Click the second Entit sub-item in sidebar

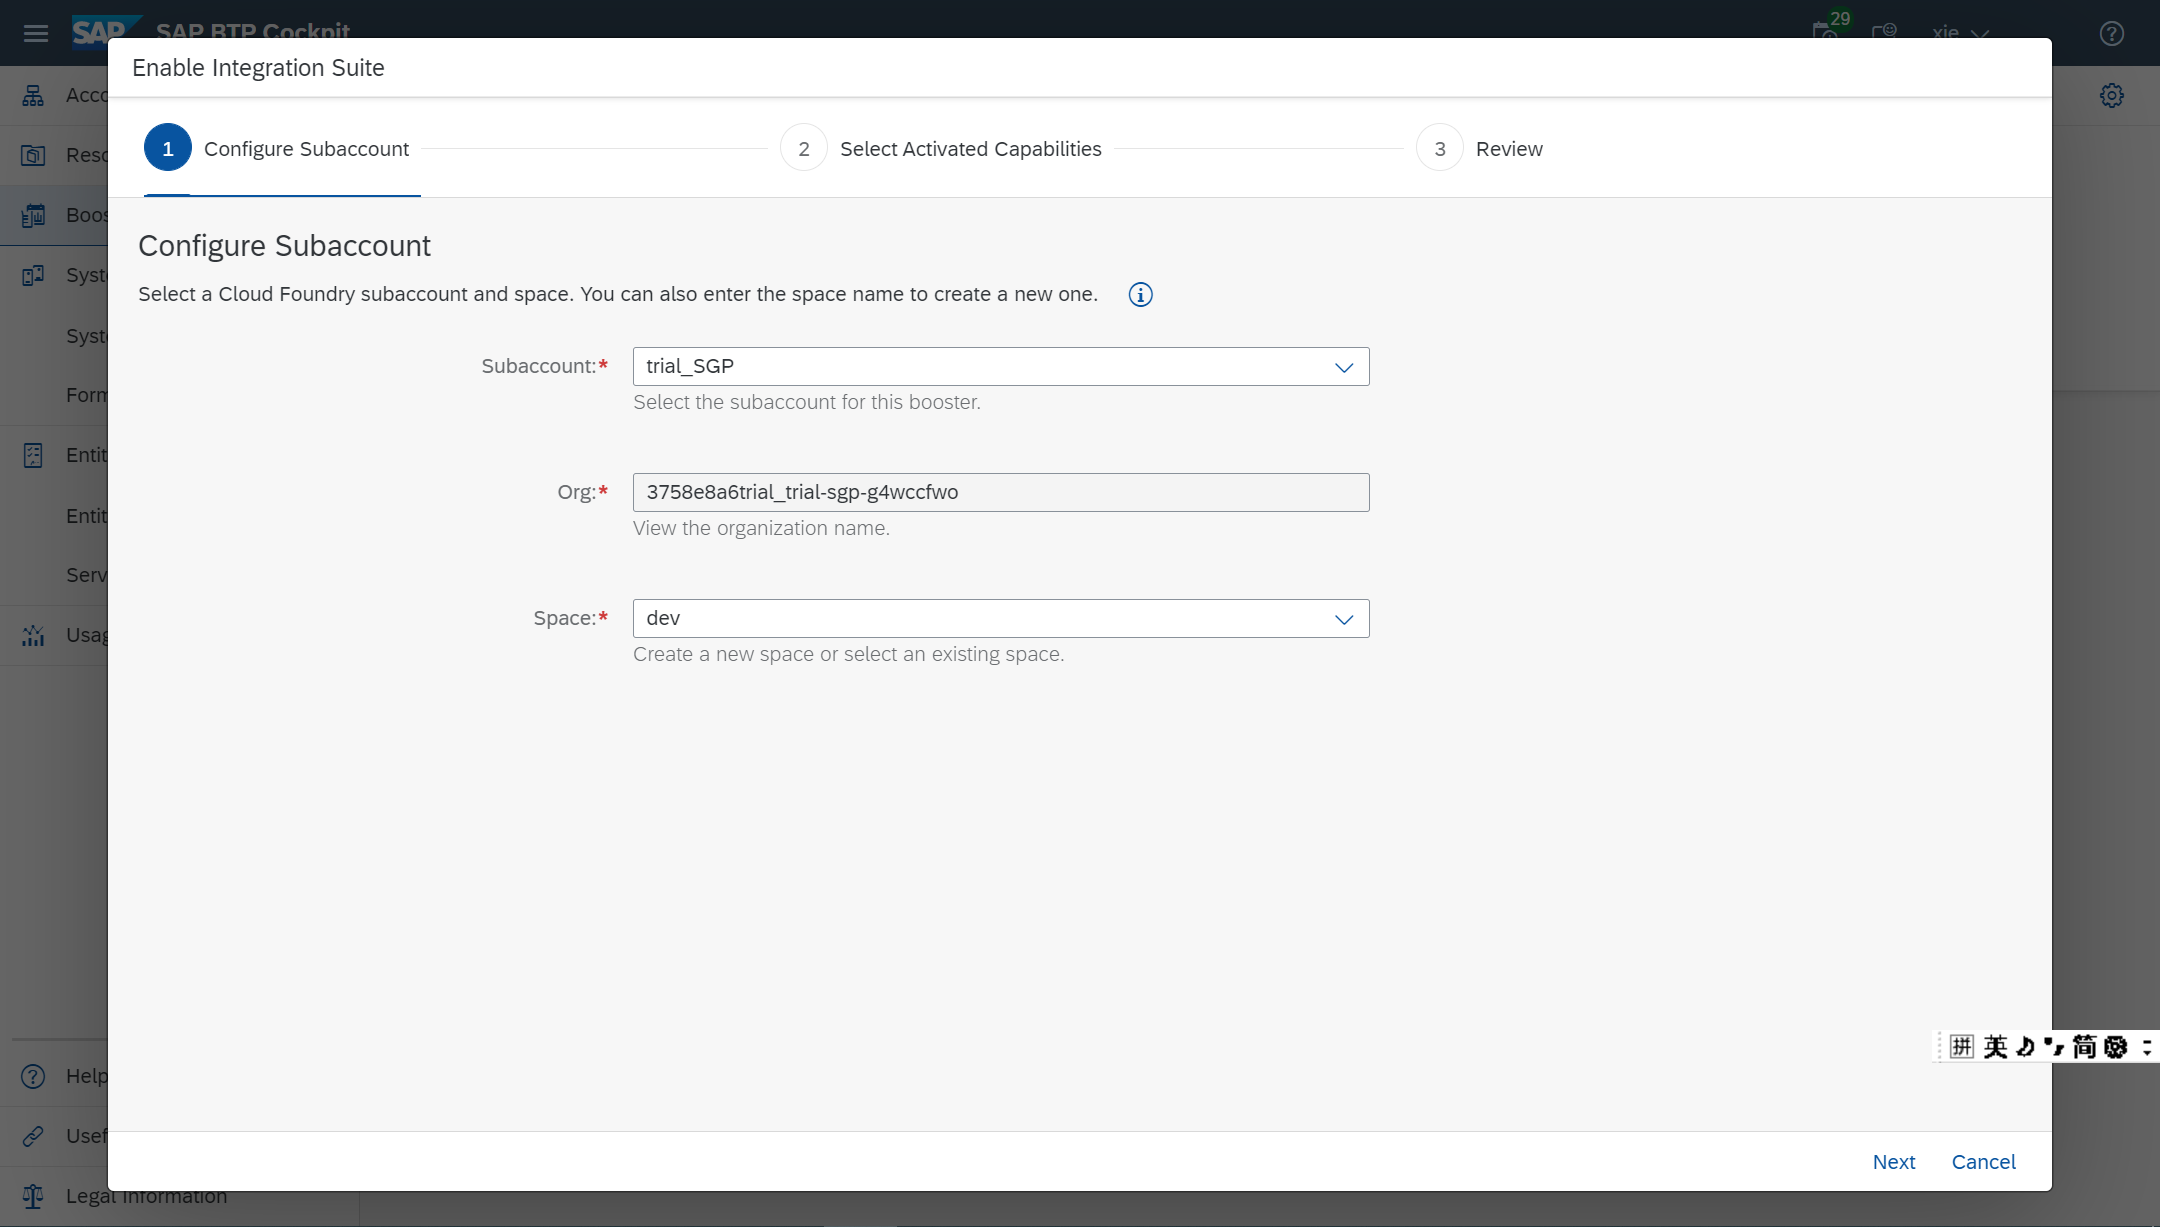pyautogui.click(x=87, y=516)
